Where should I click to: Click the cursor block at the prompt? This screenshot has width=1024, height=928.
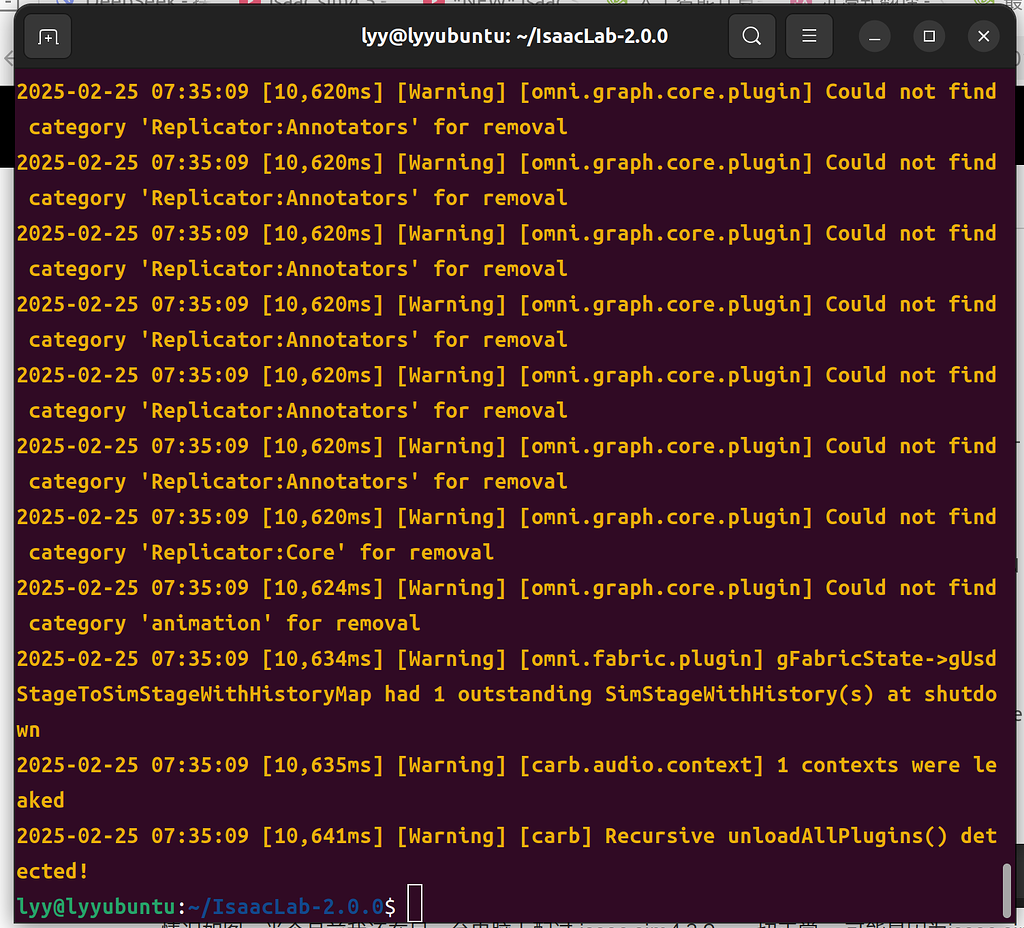pos(415,904)
